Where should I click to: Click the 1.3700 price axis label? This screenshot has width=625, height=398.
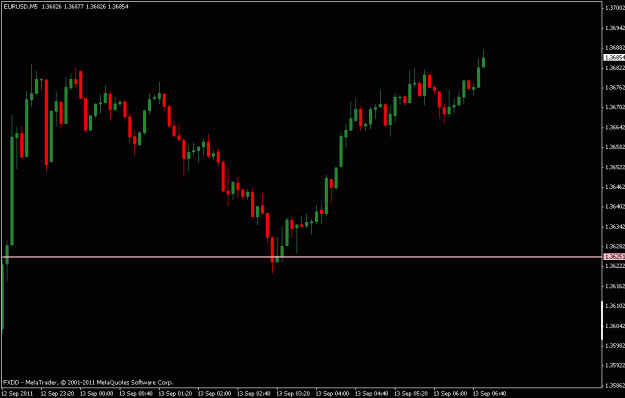point(615,8)
